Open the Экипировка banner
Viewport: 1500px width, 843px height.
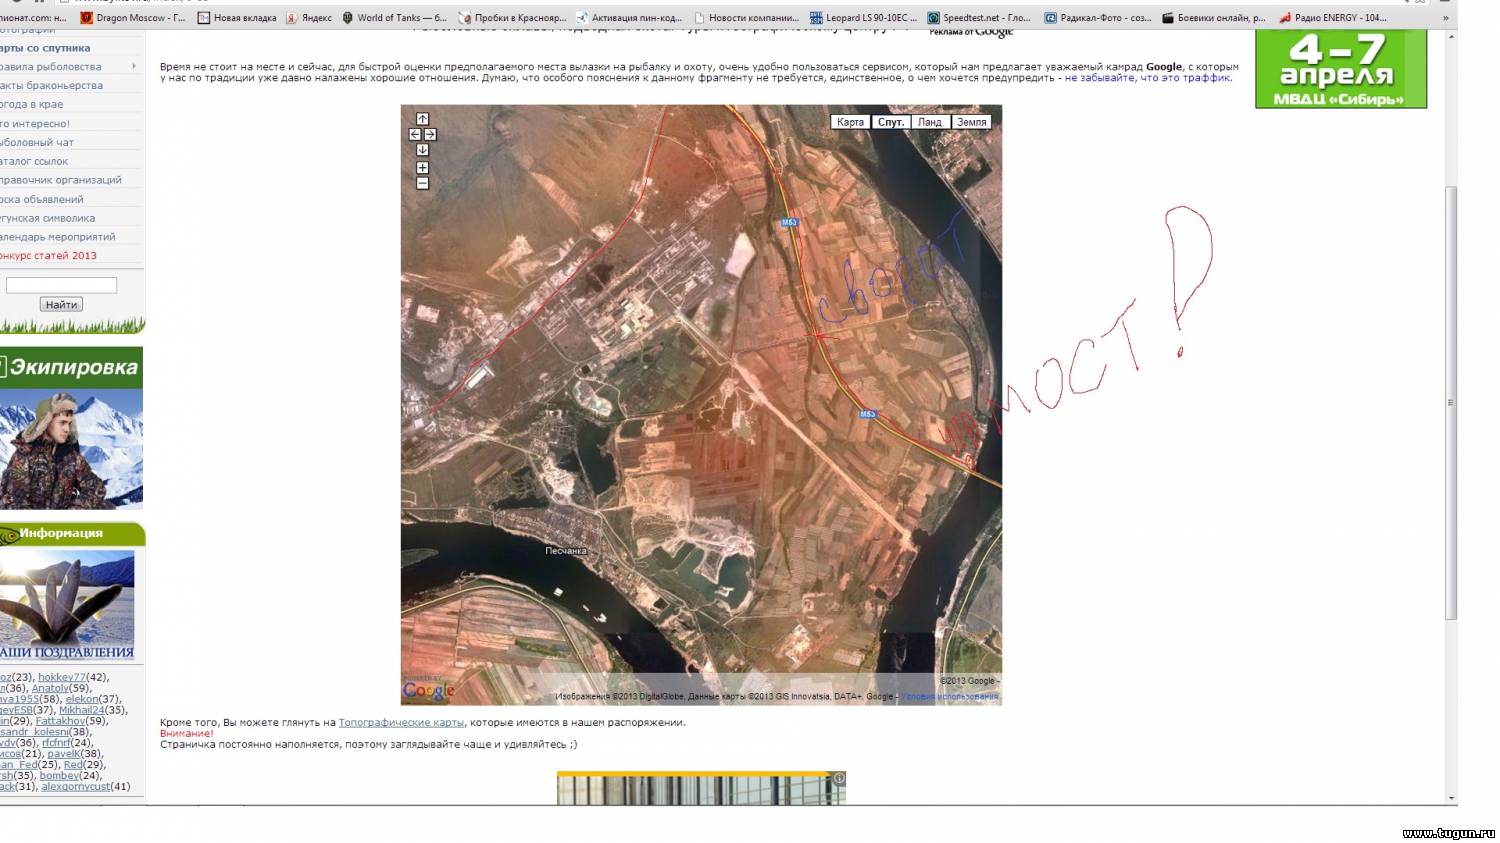point(71,428)
